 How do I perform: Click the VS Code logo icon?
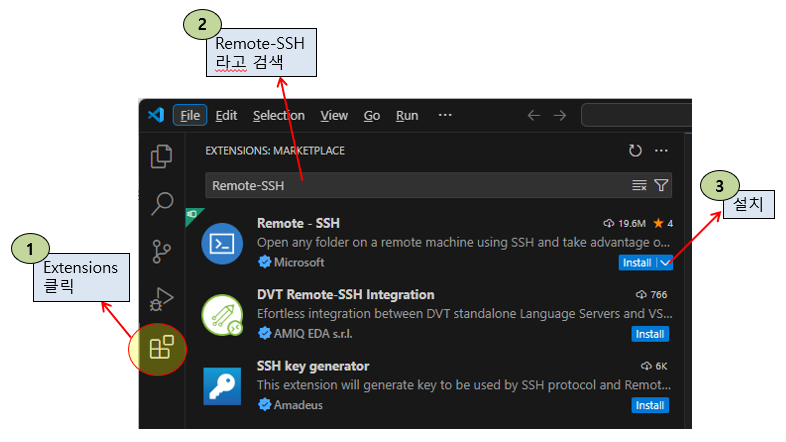tap(156, 115)
